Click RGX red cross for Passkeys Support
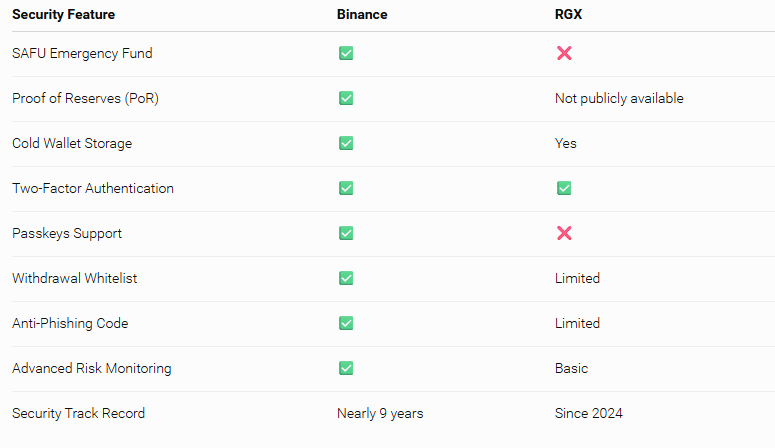The width and height of the screenshot is (775, 448). point(564,233)
